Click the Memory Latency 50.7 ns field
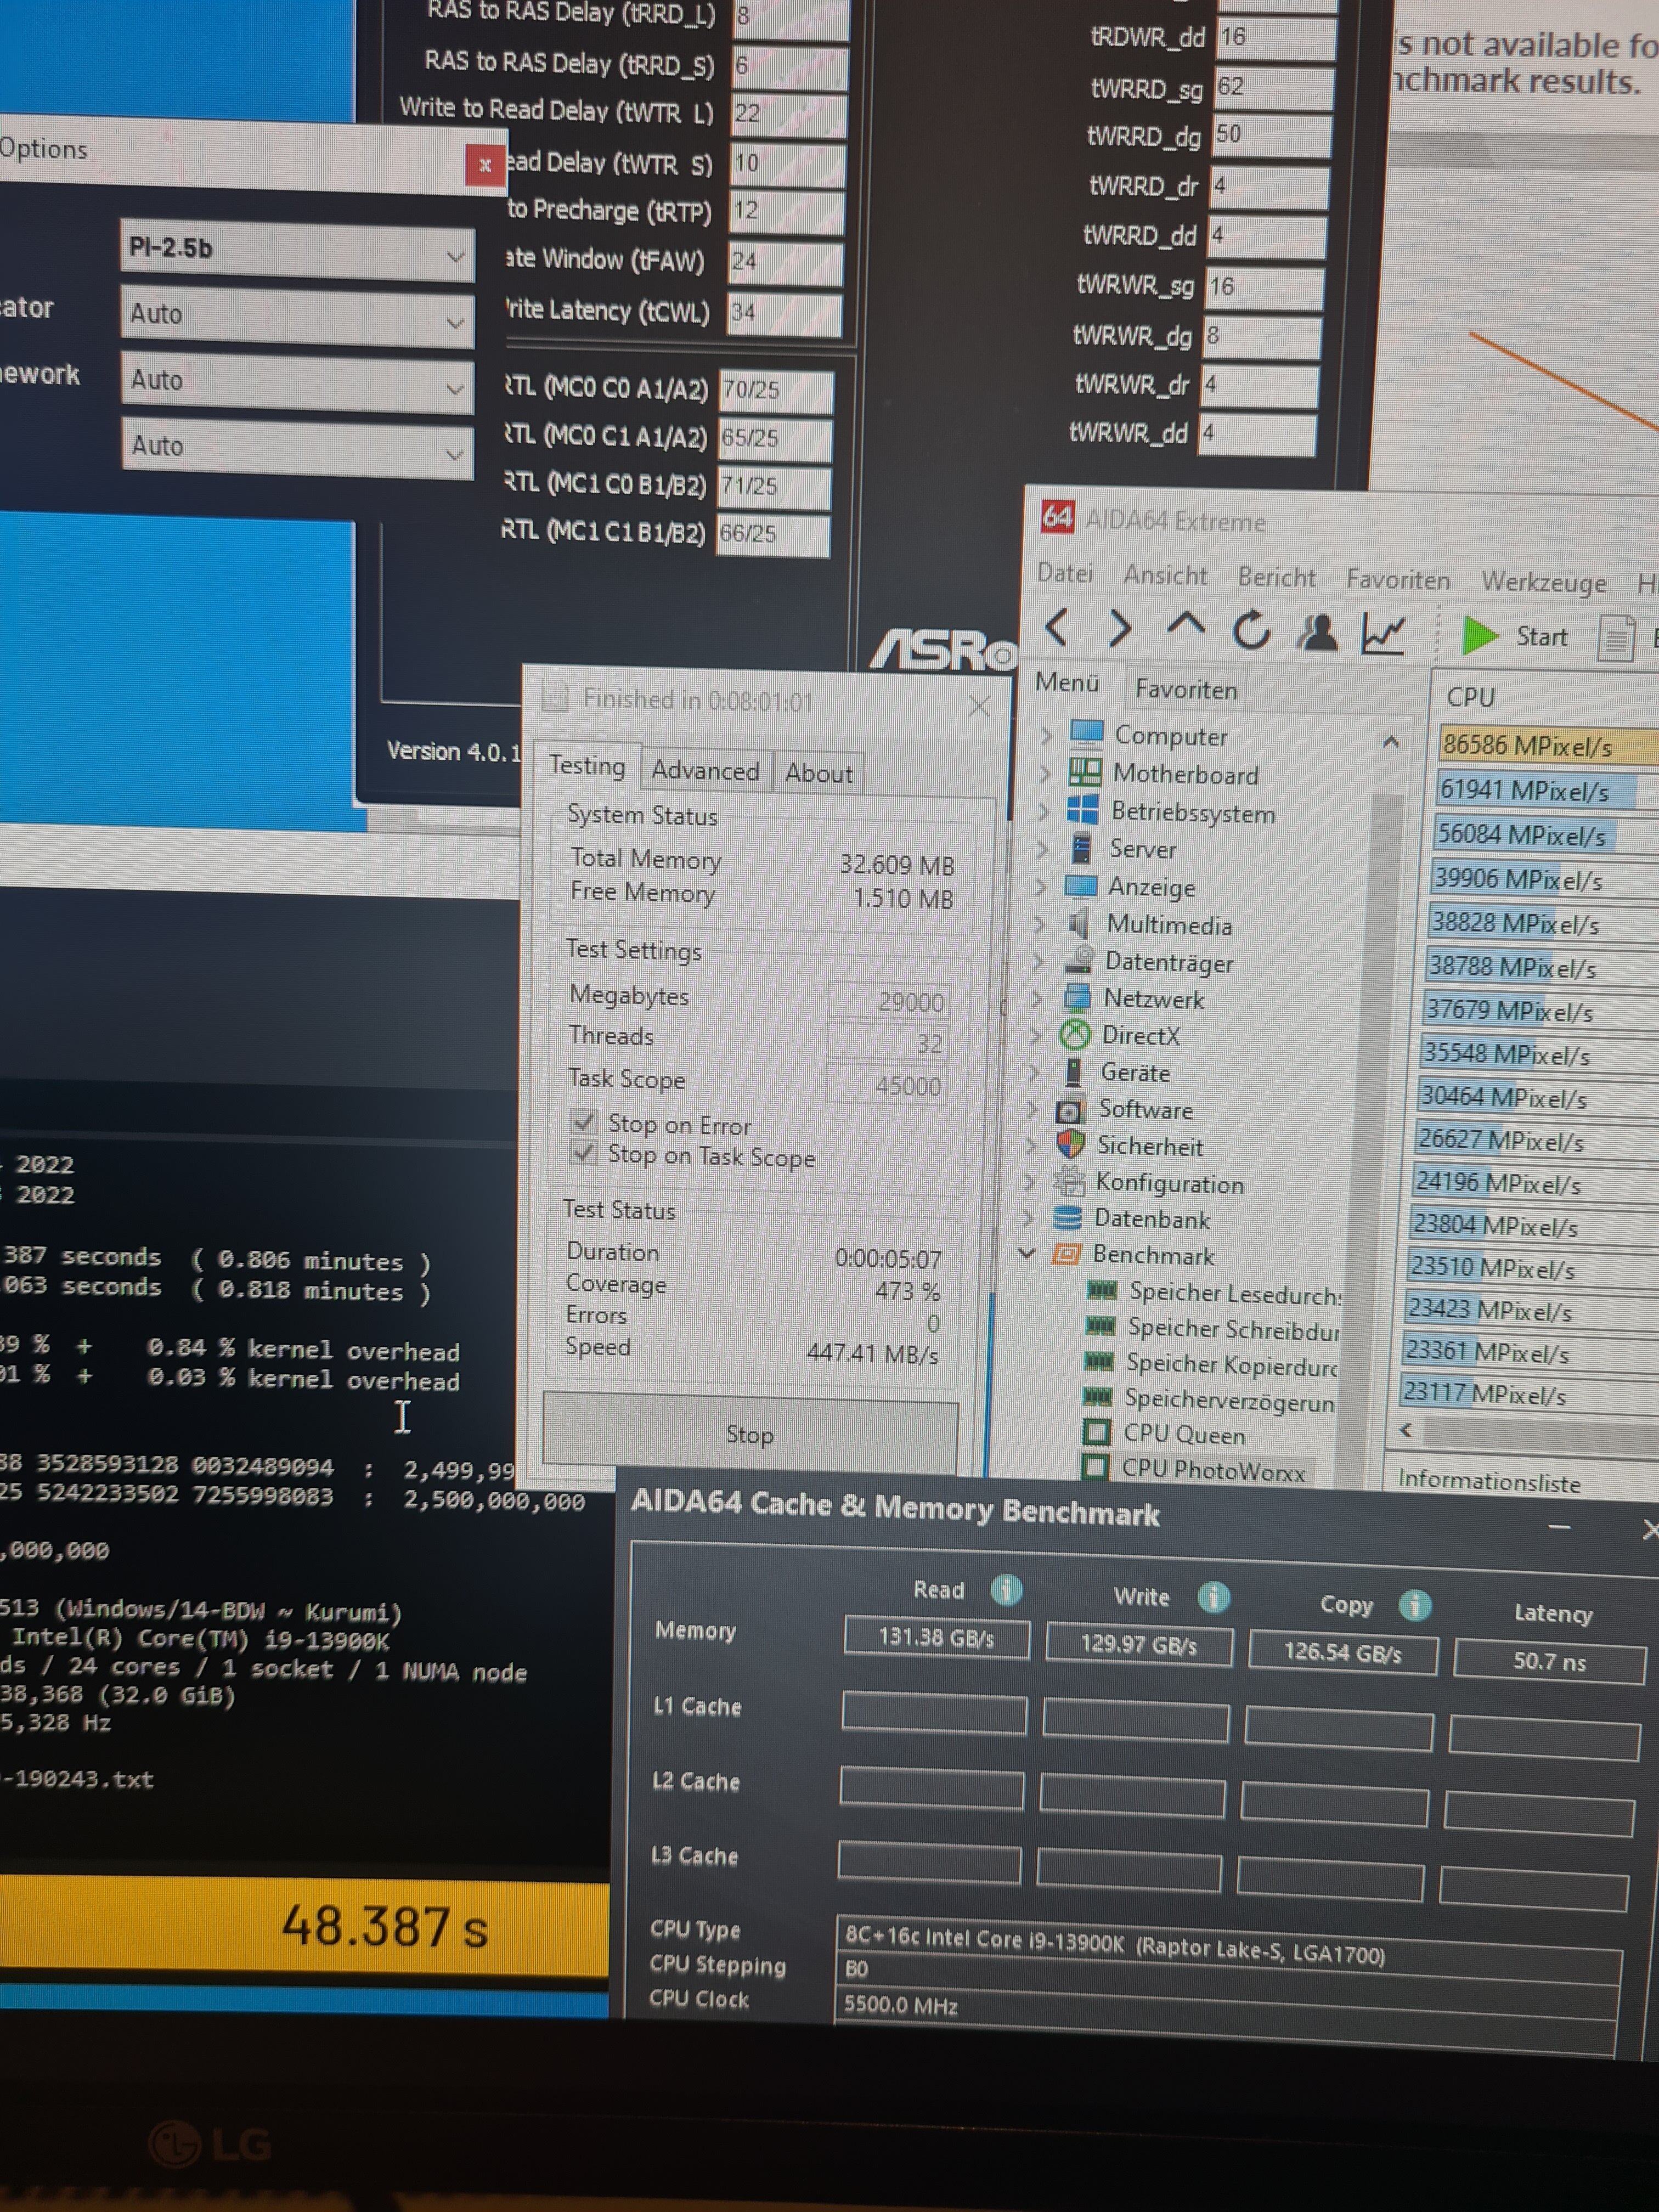The height and width of the screenshot is (2212, 1659). point(1549,1661)
